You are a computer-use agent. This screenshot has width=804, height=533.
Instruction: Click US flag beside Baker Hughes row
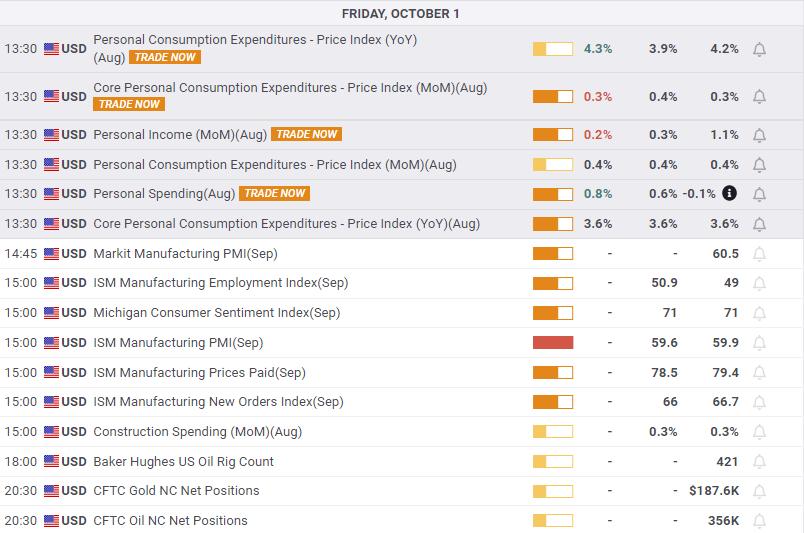click(52, 462)
